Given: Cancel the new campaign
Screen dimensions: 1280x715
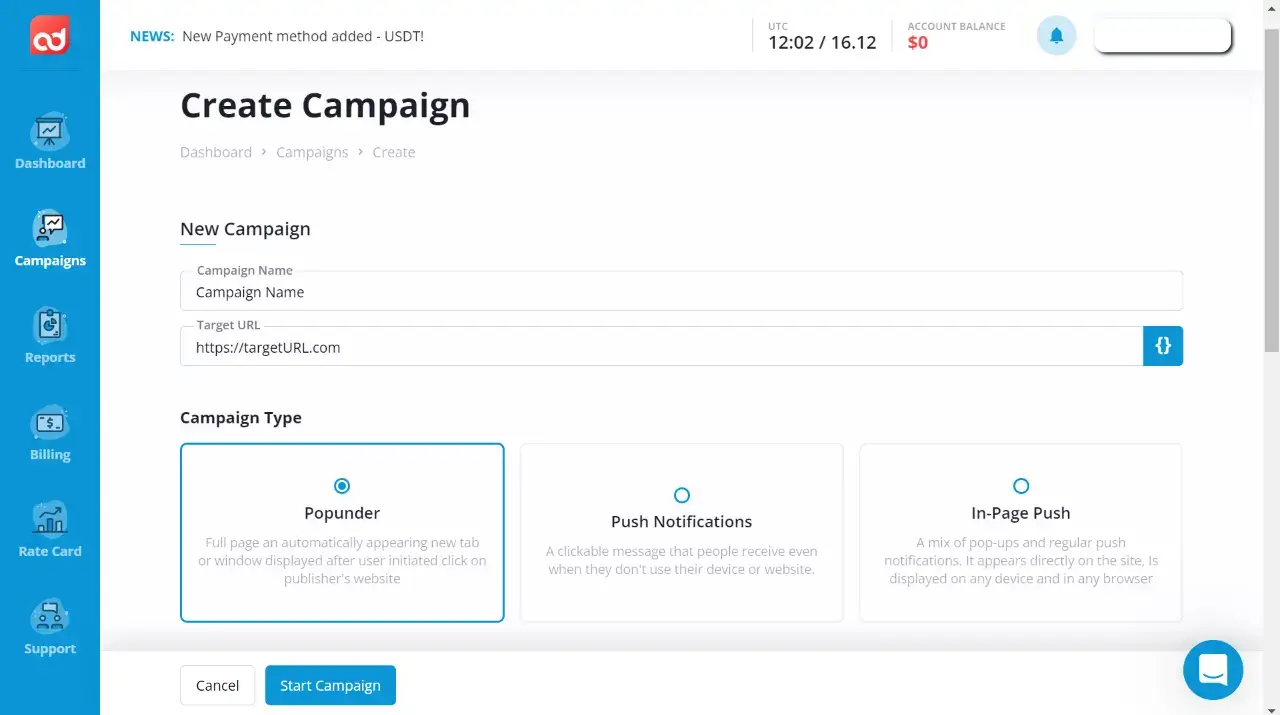Looking at the screenshot, I should point(217,685).
